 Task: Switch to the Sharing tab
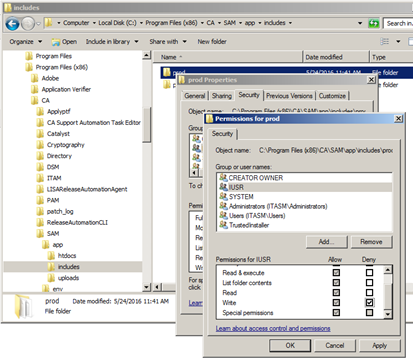tap(222, 96)
